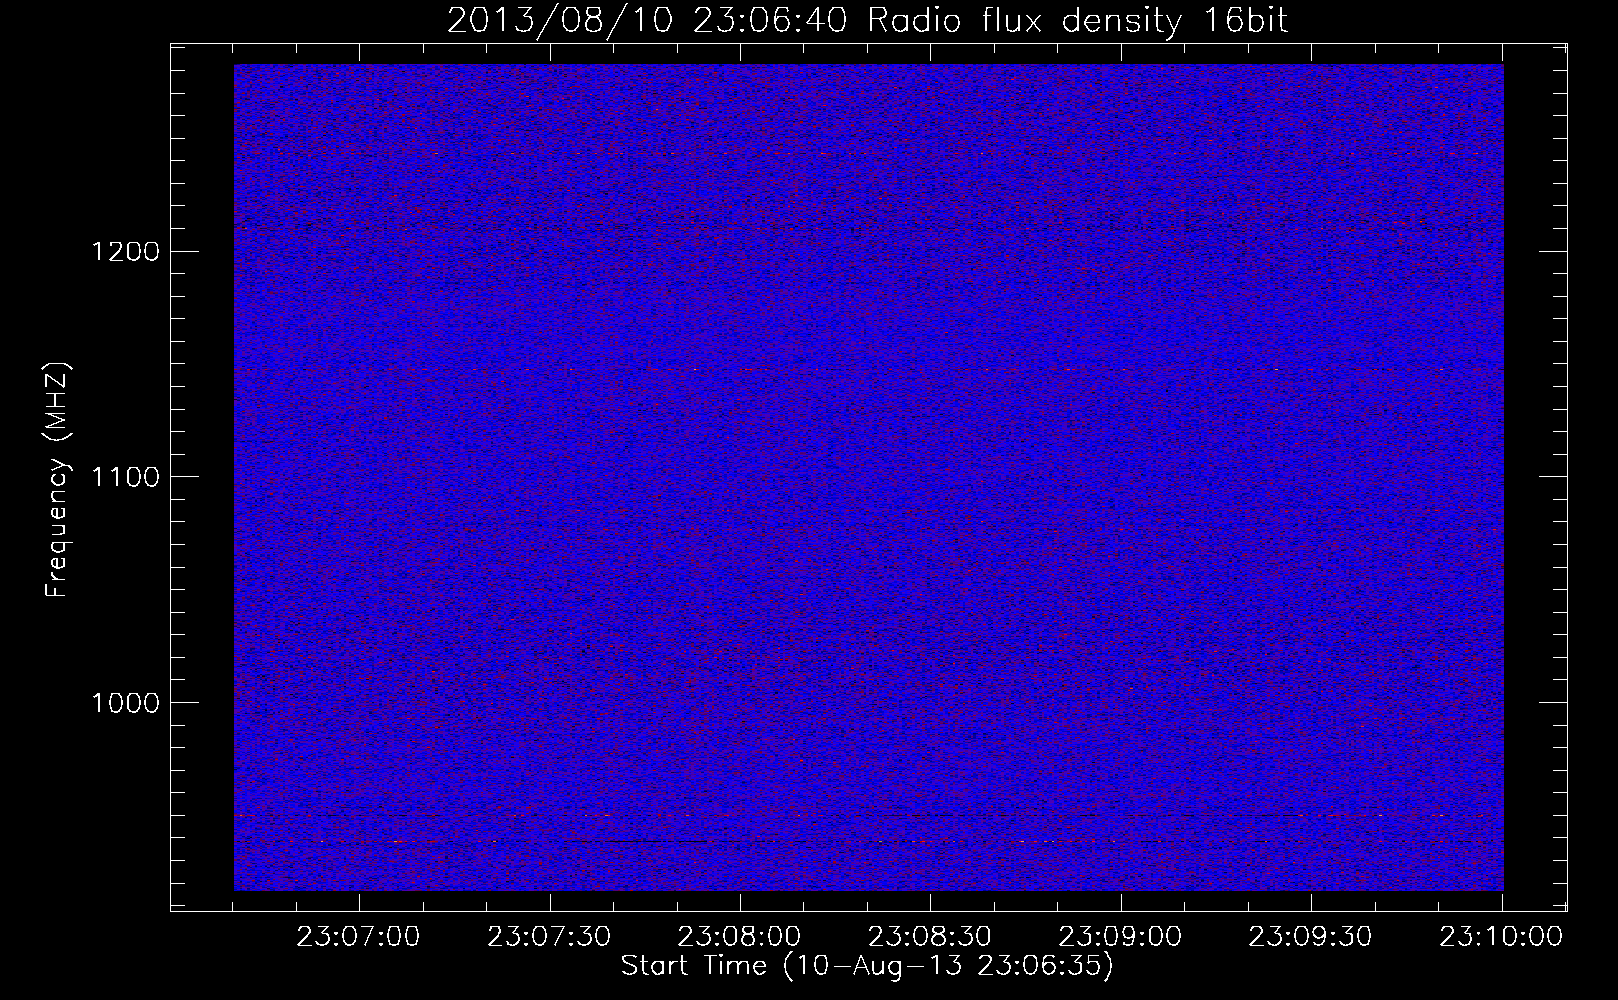Click the "Frequency (MHZ)" axis label
The width and height of the screenshot is (1618, 1000).
point(57,480)
